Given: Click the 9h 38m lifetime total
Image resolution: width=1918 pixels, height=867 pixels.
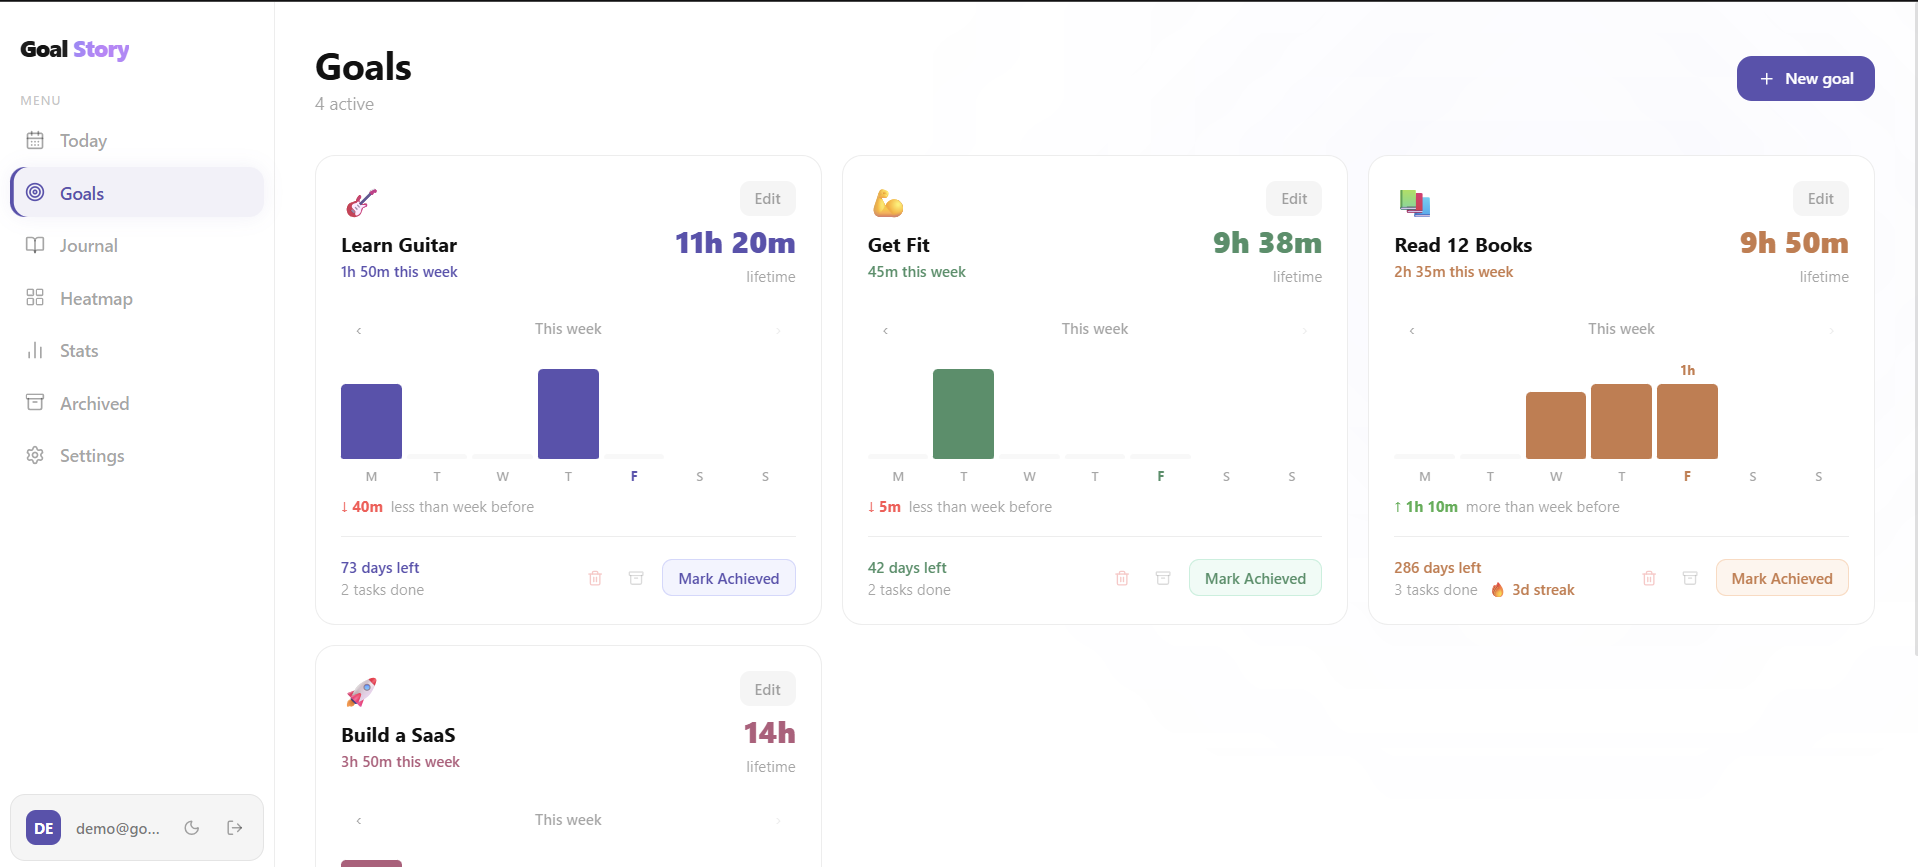Looking at the screenshot, I should [1267, 243].
